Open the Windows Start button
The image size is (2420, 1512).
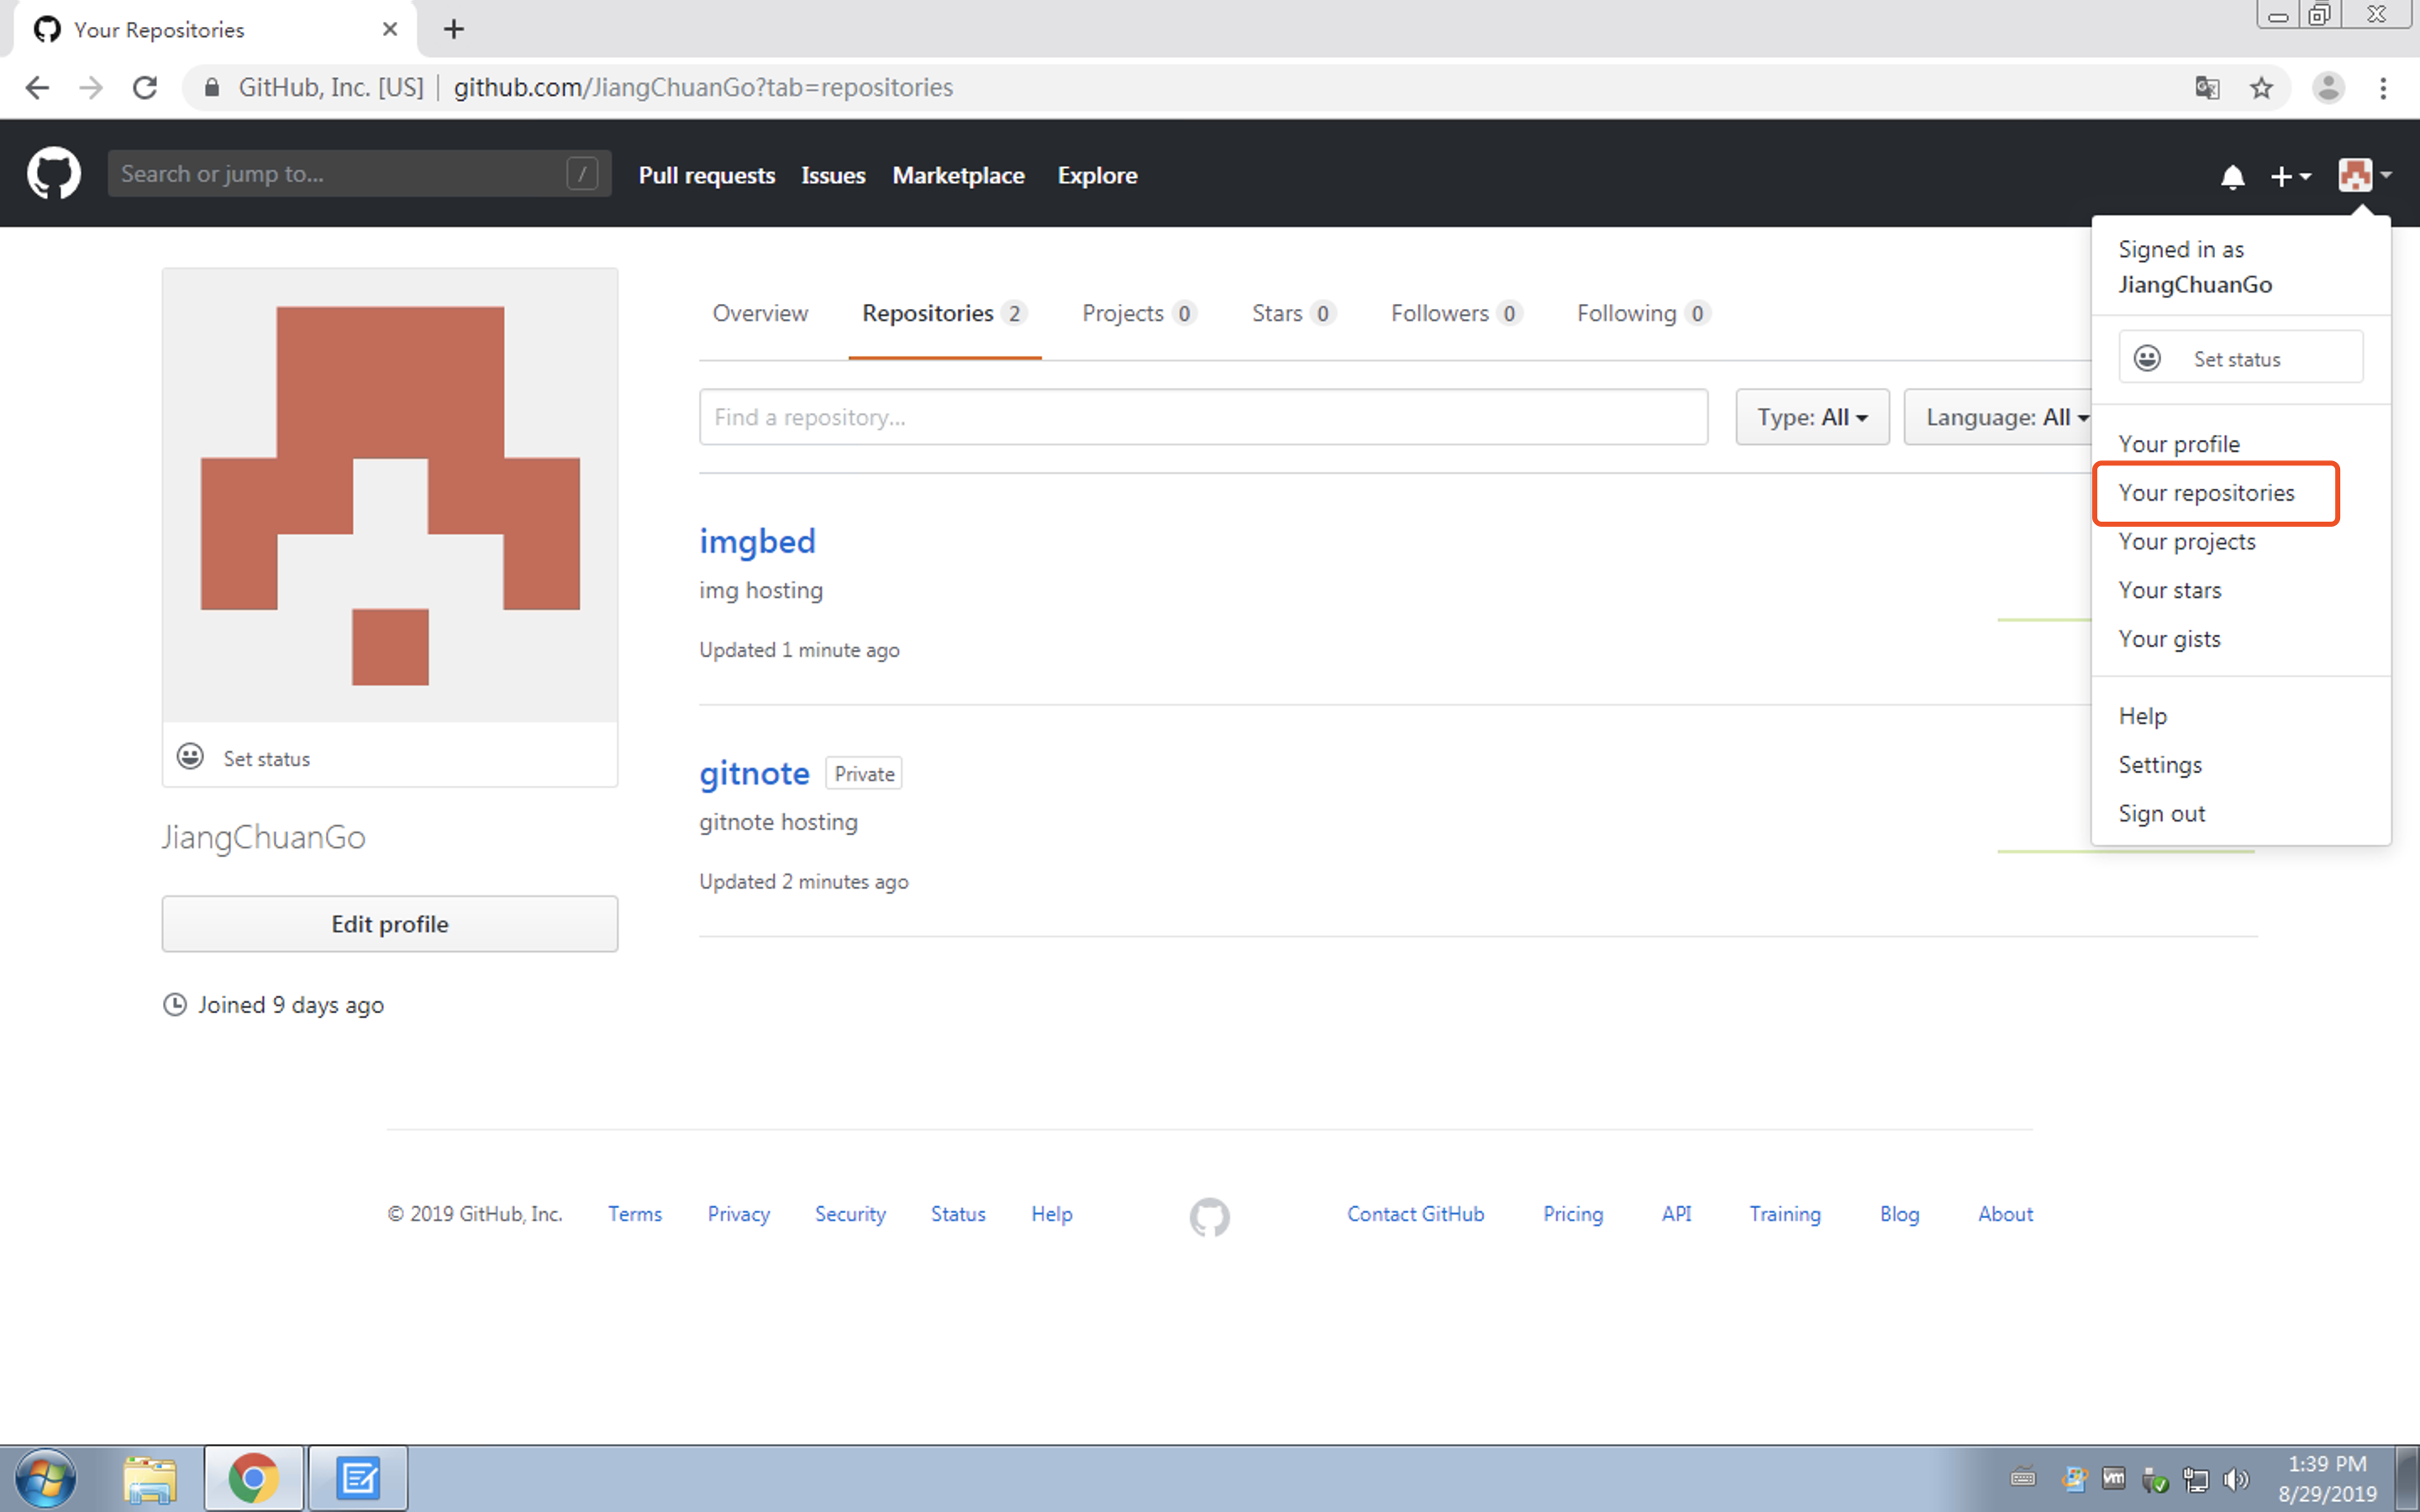[x=45, y=1478]
